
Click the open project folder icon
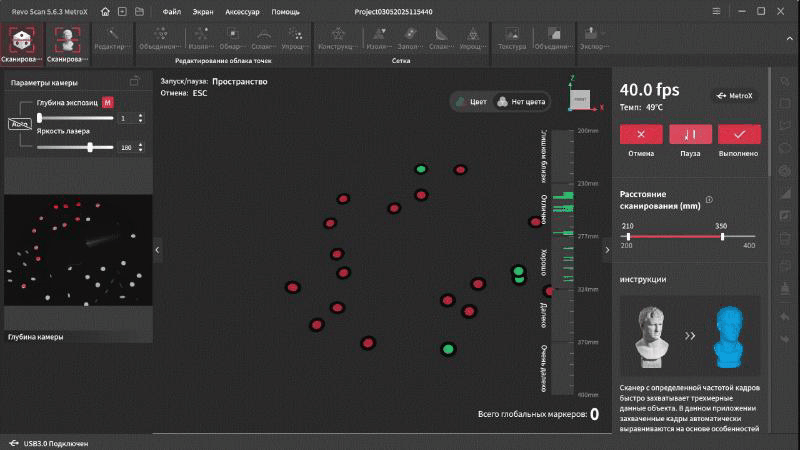137,11
